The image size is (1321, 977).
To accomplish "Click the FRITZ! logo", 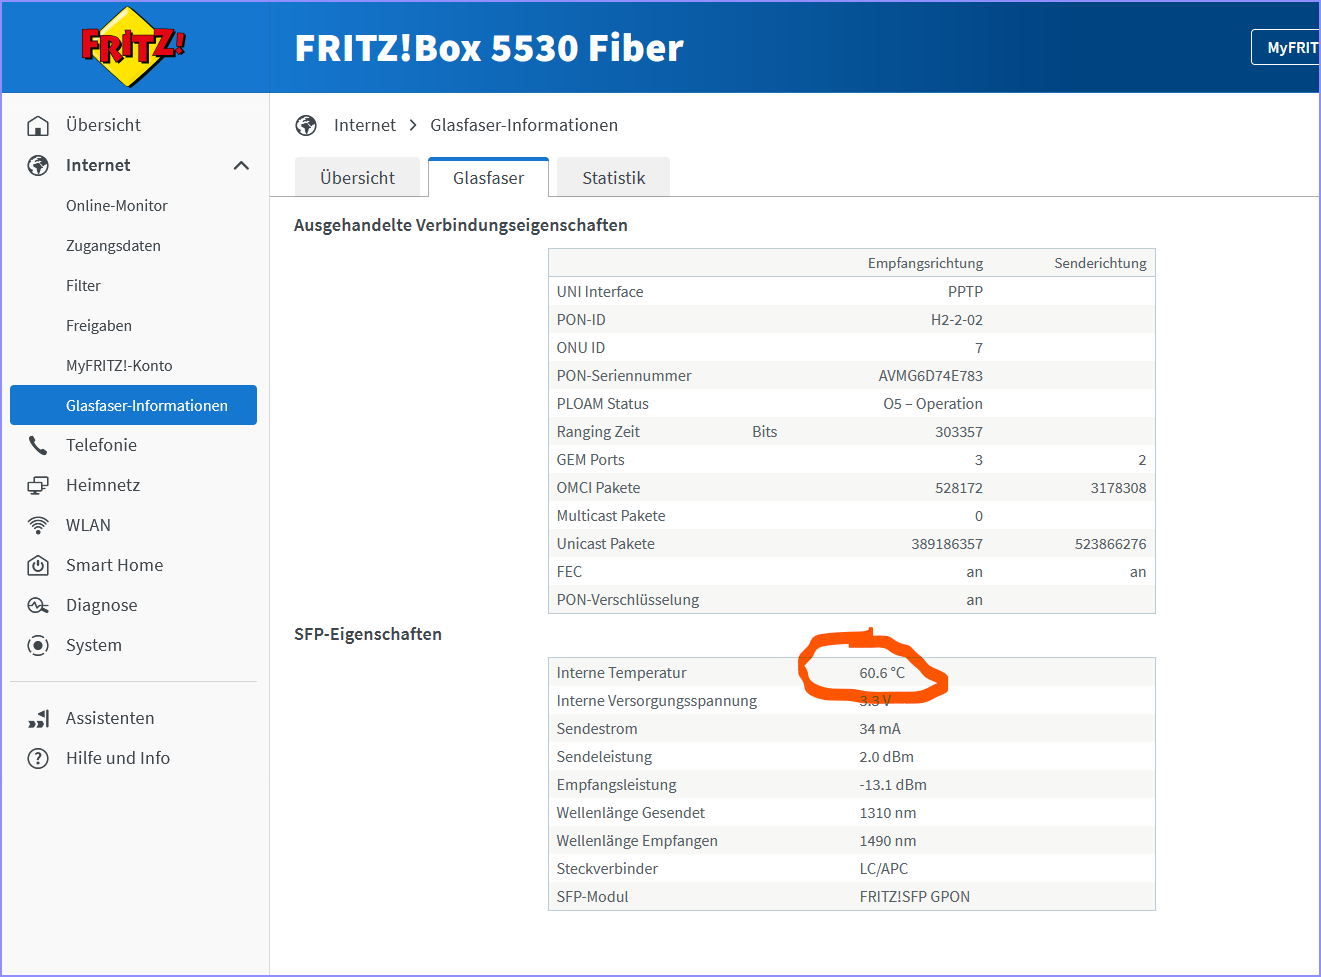I will (x=133, y=46).
